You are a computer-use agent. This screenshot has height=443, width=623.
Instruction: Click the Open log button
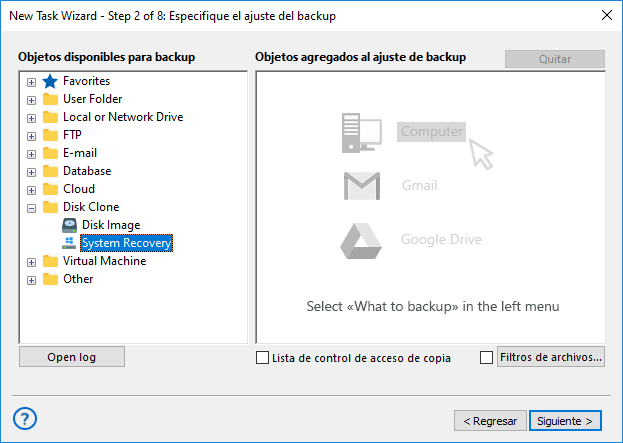pyautogui.click(x=71, y=357)
